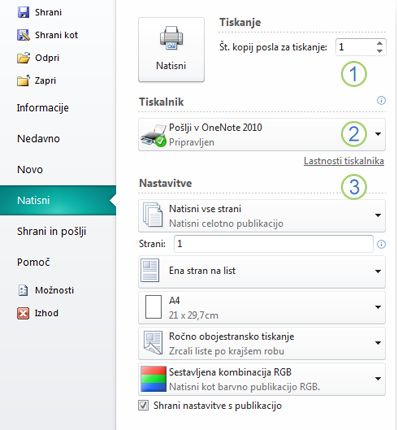This screenshot has height=430, width=398.
Task: Click the info icon next to Strani field
Action: coord(381,244)
